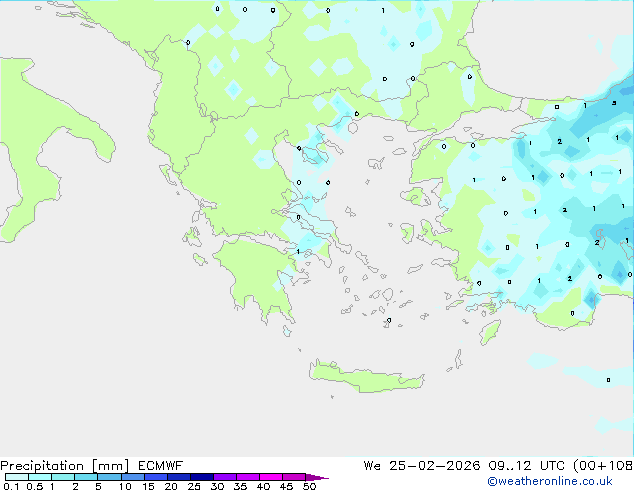This screenshot has height=490, width=634.
Task: Click the "50" legend label
Action: [x=309, y=486]
